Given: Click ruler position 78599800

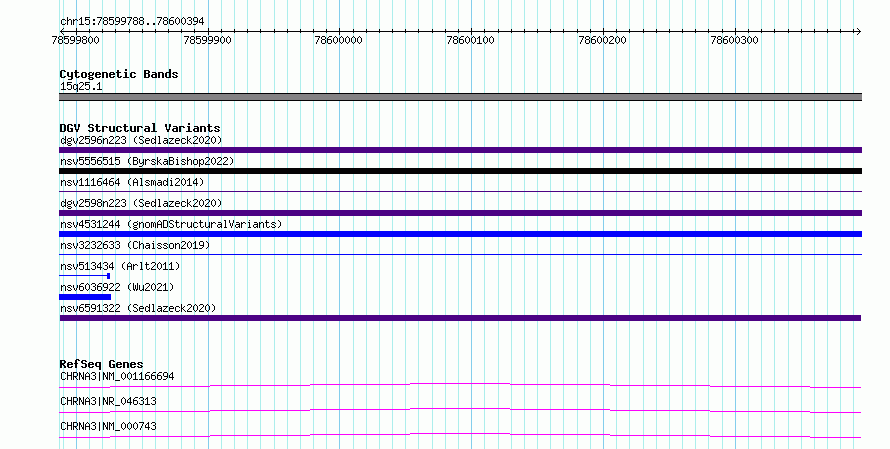Looking at the screenshot, I should pos(75,40).
